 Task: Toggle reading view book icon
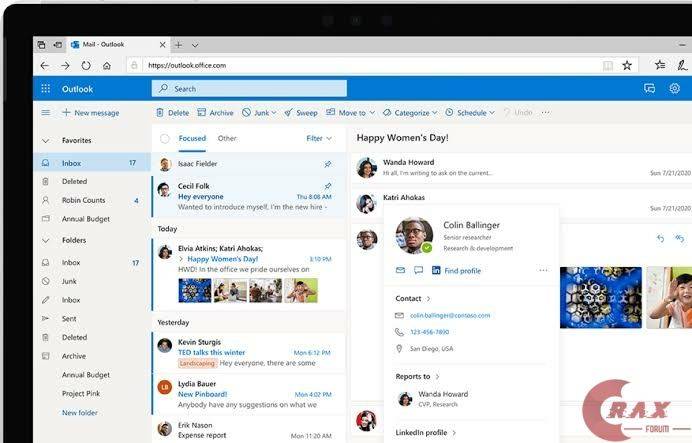pos(608,66)
